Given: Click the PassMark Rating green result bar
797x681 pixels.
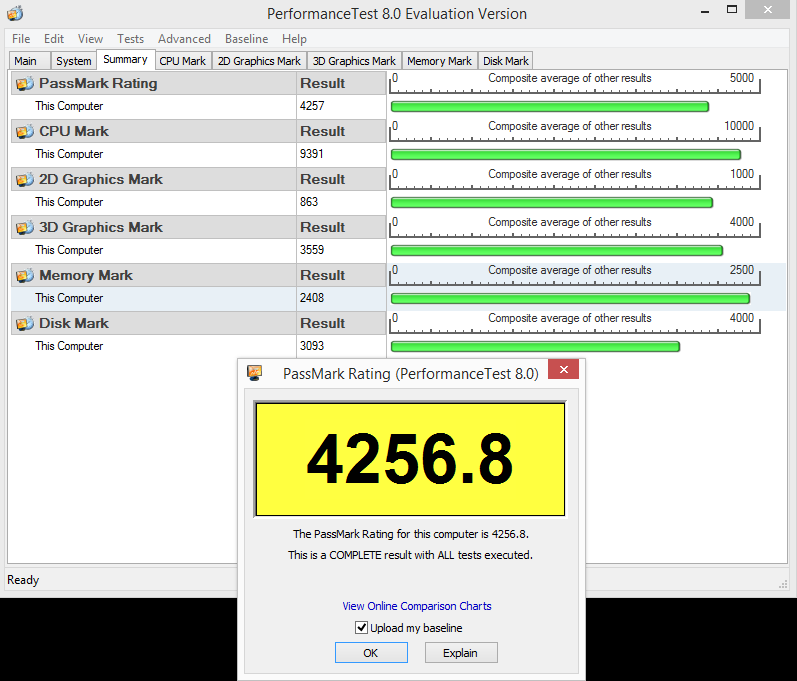Looking at the screenshot, I should click(549, 107).
